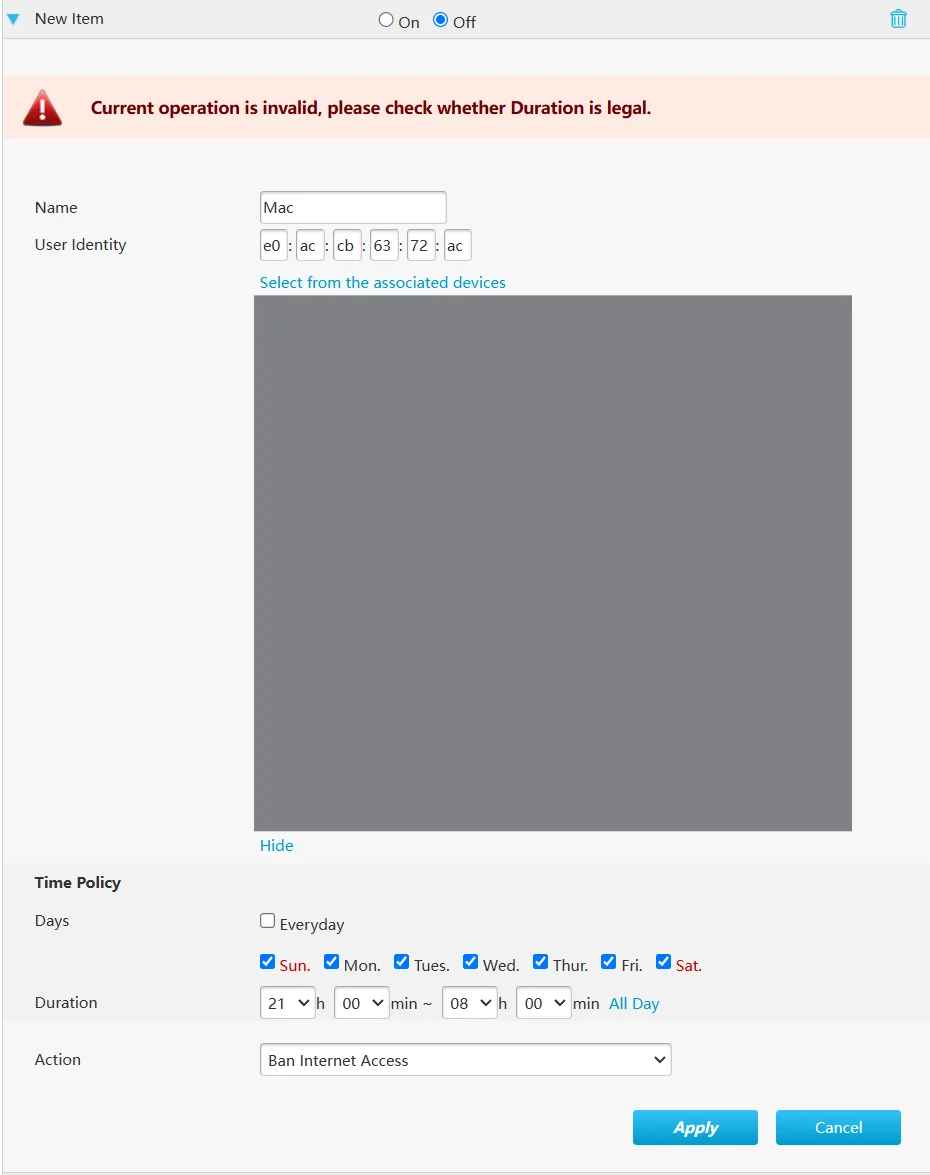This screenshot has height=1175, width=930.
Task: Open the start hour dropdown showing 21
Action: pos(287,1003)
